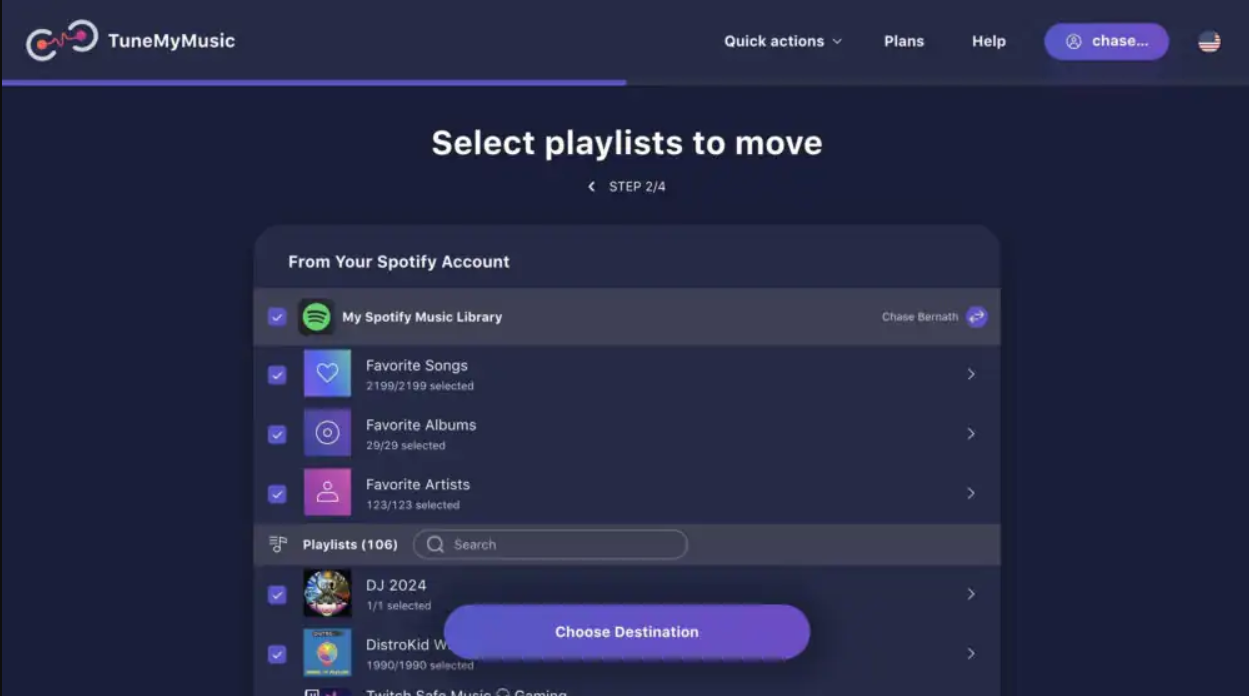Screen dimensions: 1249x696
Task: Open the Quick actions dropdown
Action: tap(783, 41)
